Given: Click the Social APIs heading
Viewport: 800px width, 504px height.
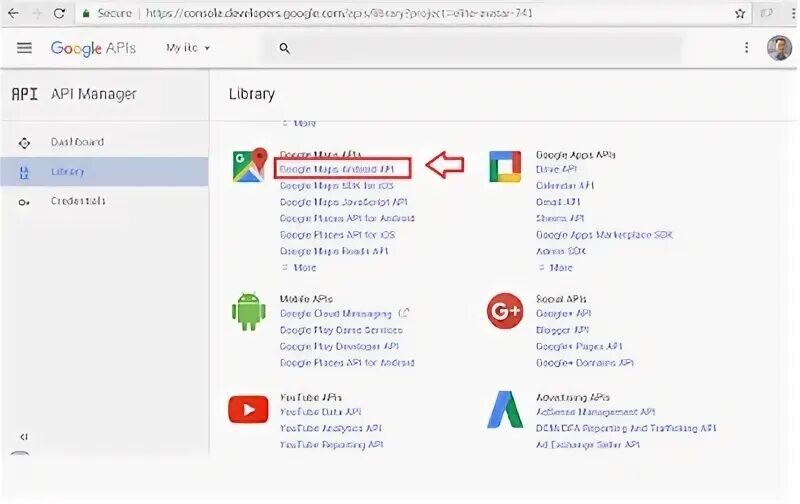Looking at the screenshot, I should [561, 298].
